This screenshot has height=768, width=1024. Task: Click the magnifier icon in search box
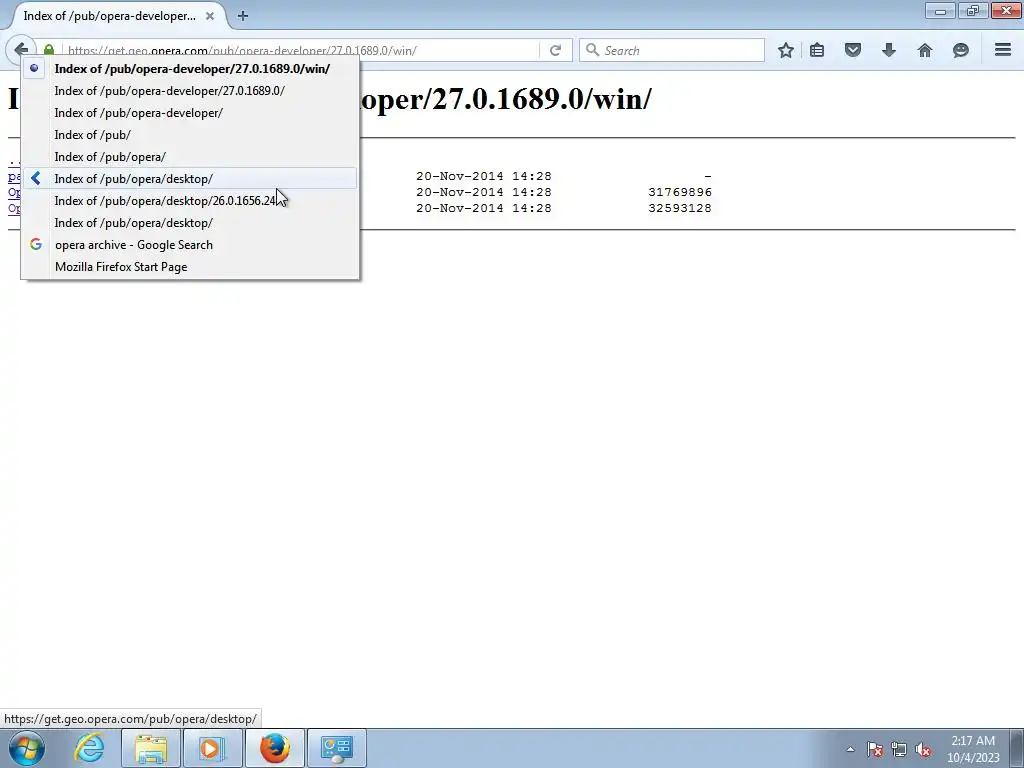click(x=592, y=50)
